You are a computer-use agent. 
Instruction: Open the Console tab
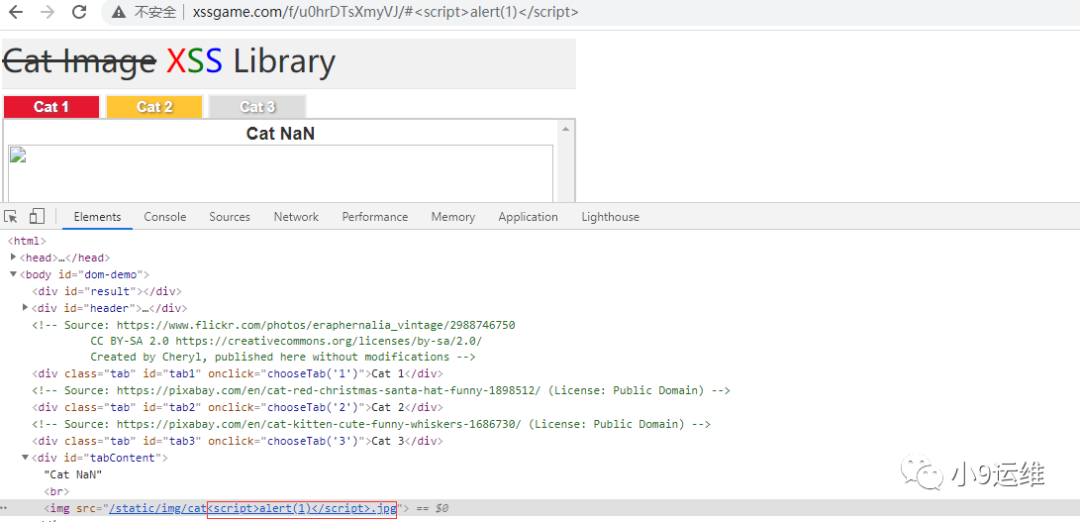coord(165,217)
